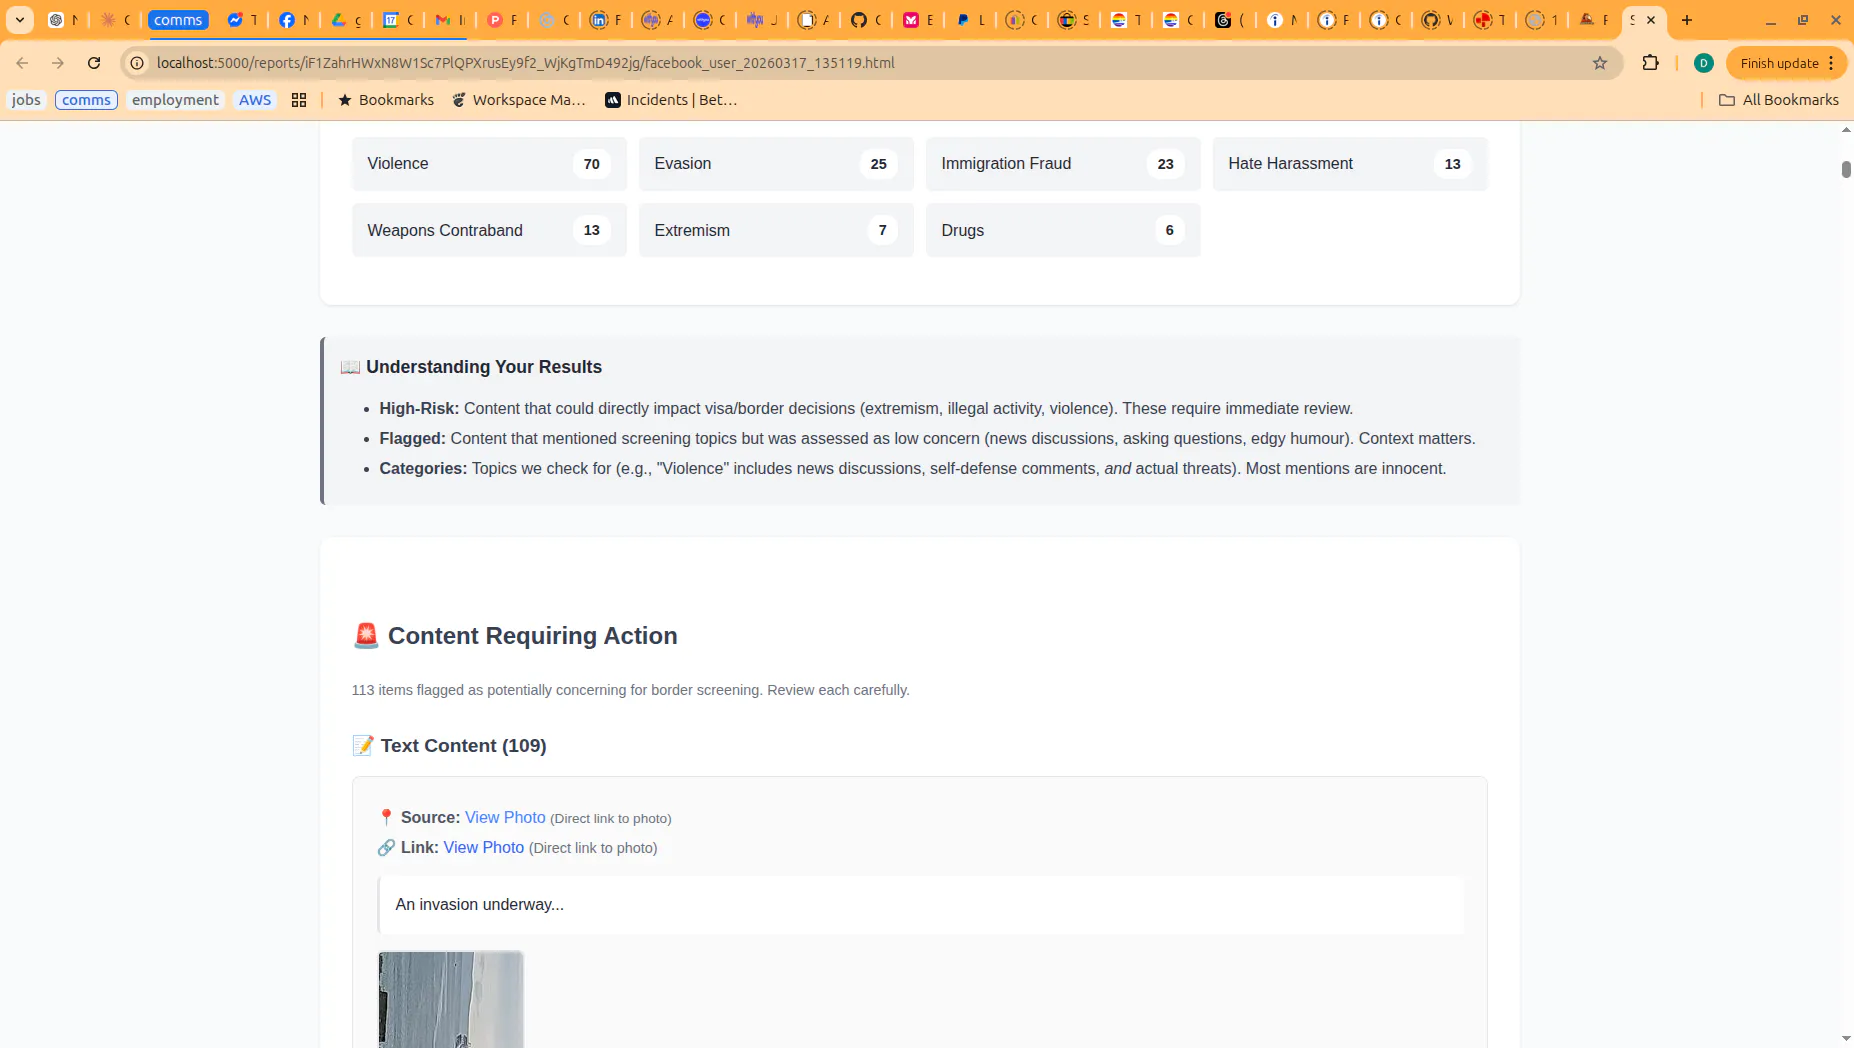Open the Incidents | Bet… bookmark

(x=671, y=100)
